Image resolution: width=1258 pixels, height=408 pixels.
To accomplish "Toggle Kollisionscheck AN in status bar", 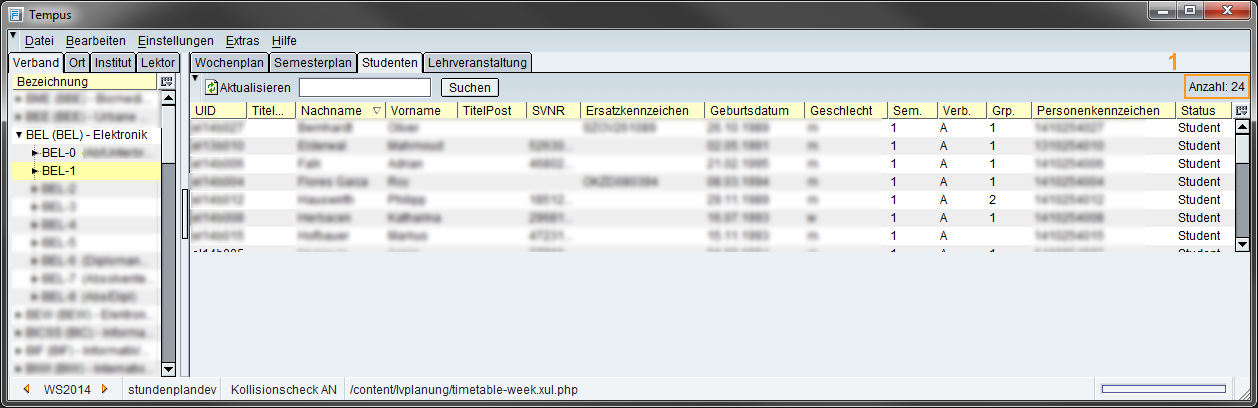I will [x=284, y=389].
